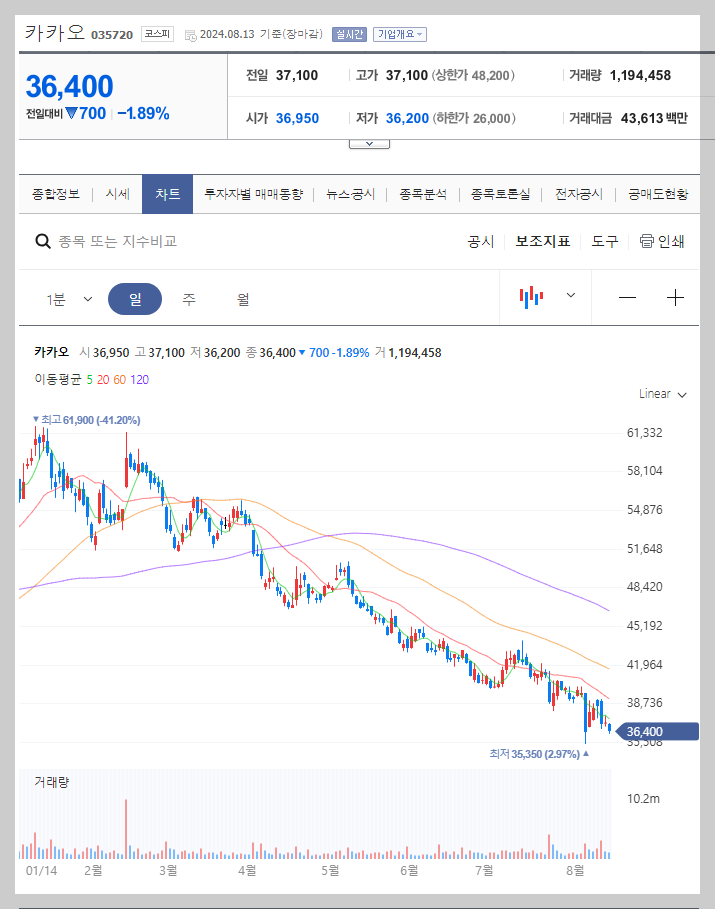Screen dimensions: 715x909
Task: Open the Linear scale dropdown
Action: click(x=661, y=393)
